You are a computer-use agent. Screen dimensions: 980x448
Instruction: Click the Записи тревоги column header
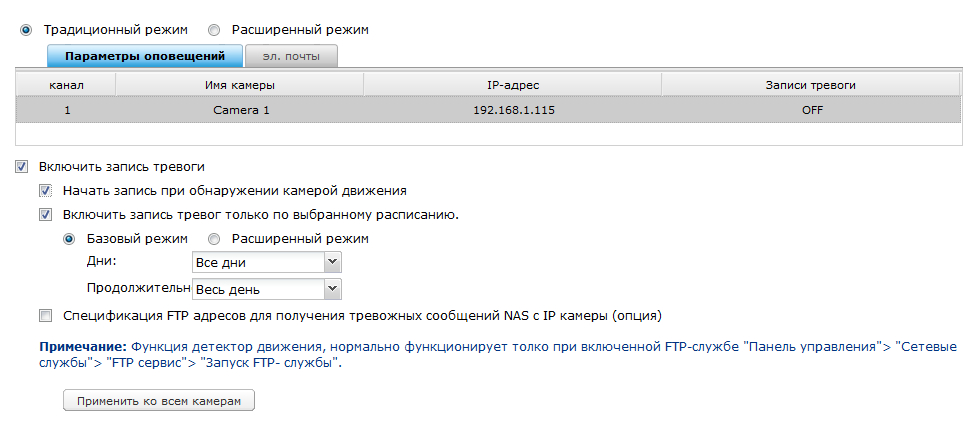811,85
